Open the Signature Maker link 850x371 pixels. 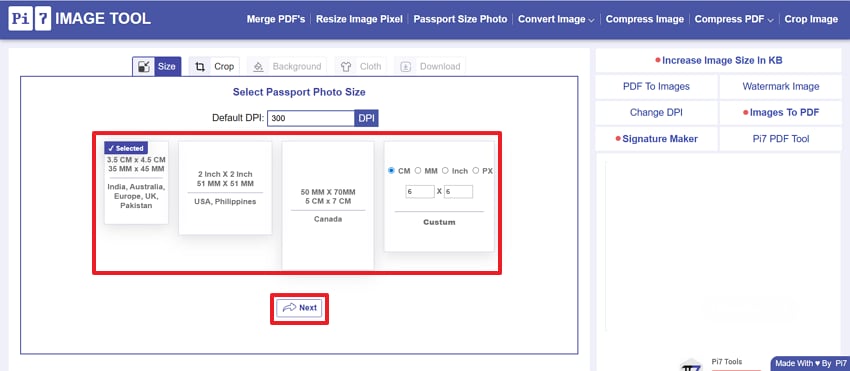tap(657, 139)
